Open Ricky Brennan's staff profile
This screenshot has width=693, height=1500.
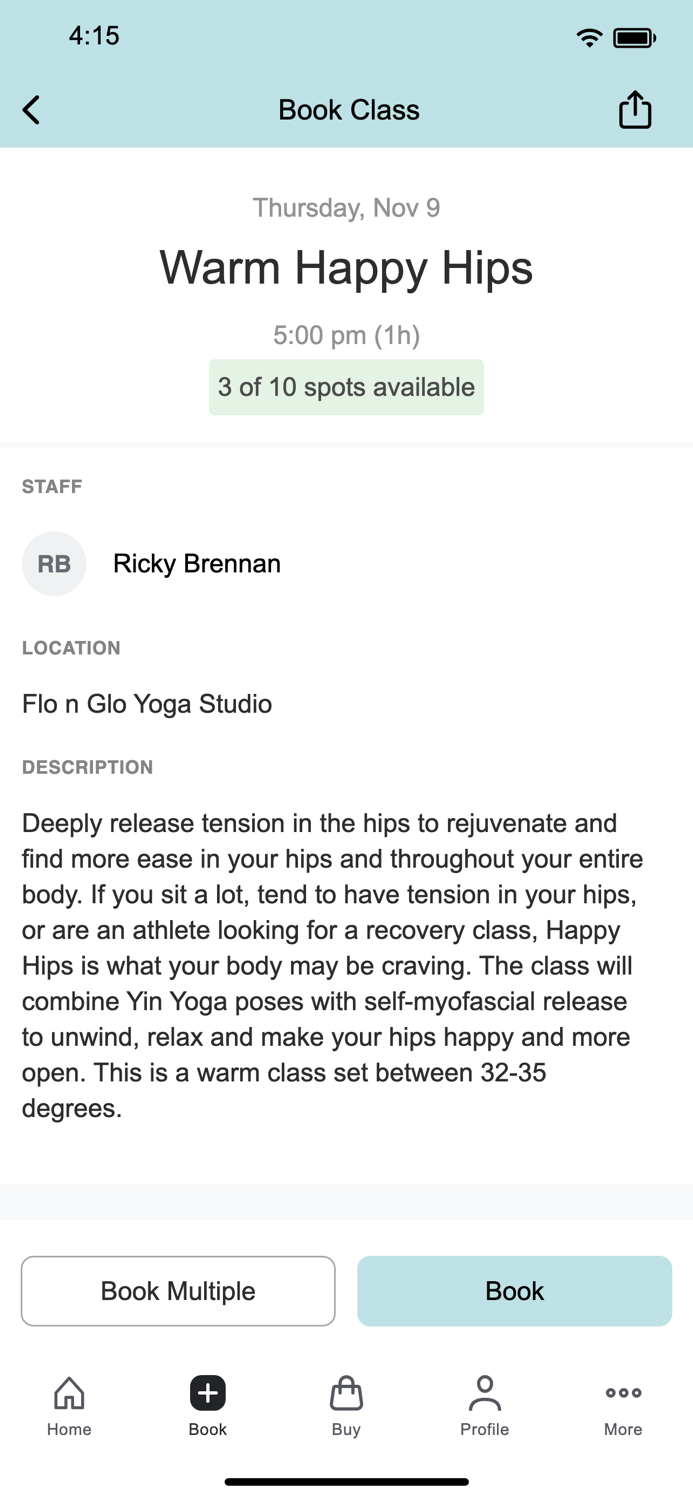click(x=196, y=563)
